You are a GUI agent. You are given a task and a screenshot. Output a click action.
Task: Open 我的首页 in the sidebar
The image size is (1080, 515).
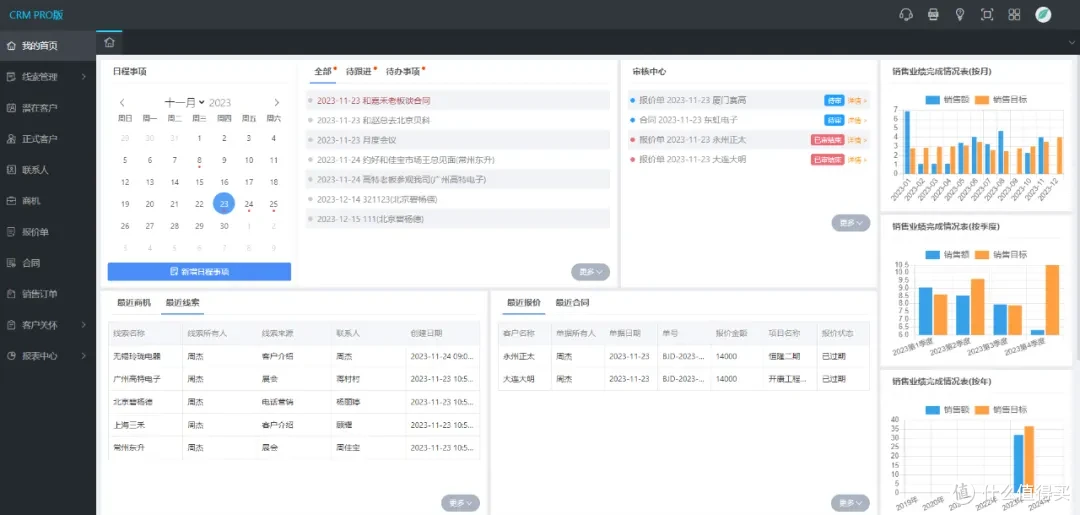pos(48,46)
